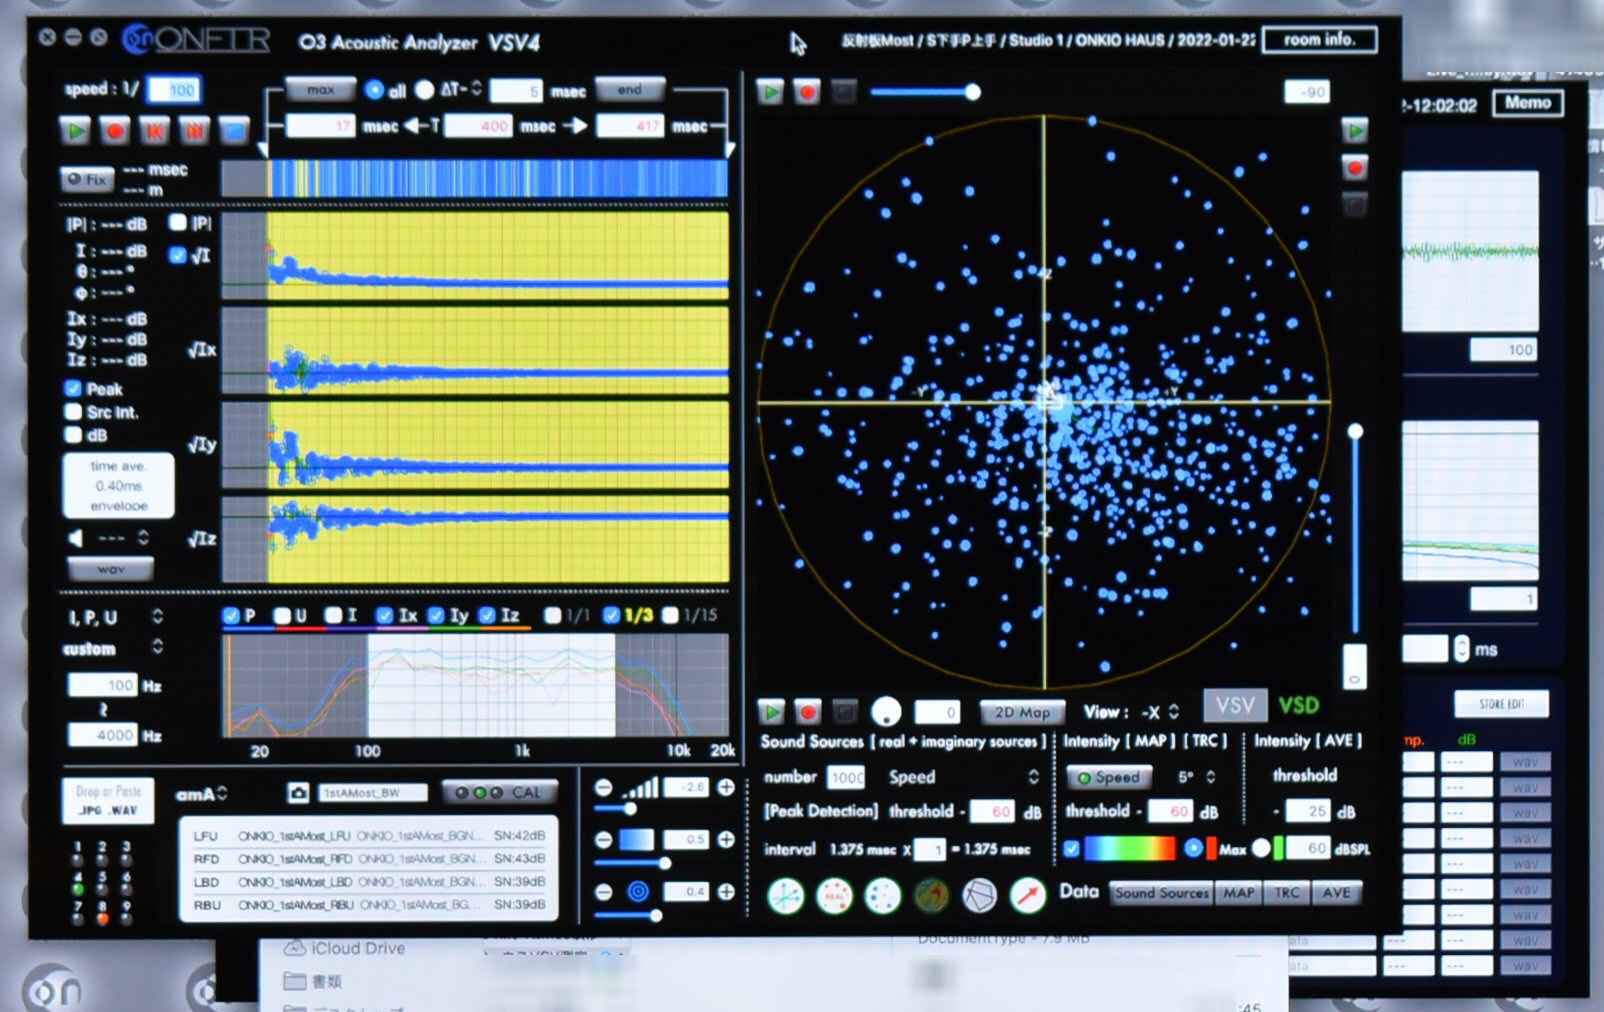Click plus beside the 0.5 value
1604x1012 pixels.
[726, 839]
